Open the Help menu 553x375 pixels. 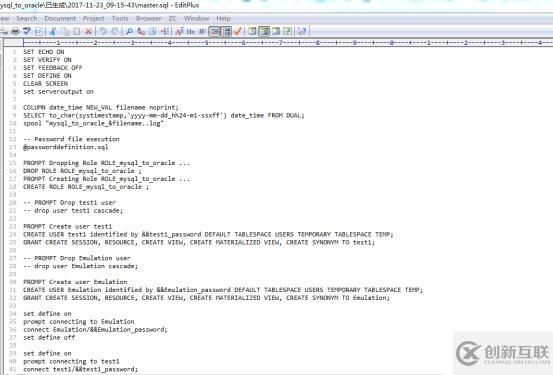click(223, 18)
